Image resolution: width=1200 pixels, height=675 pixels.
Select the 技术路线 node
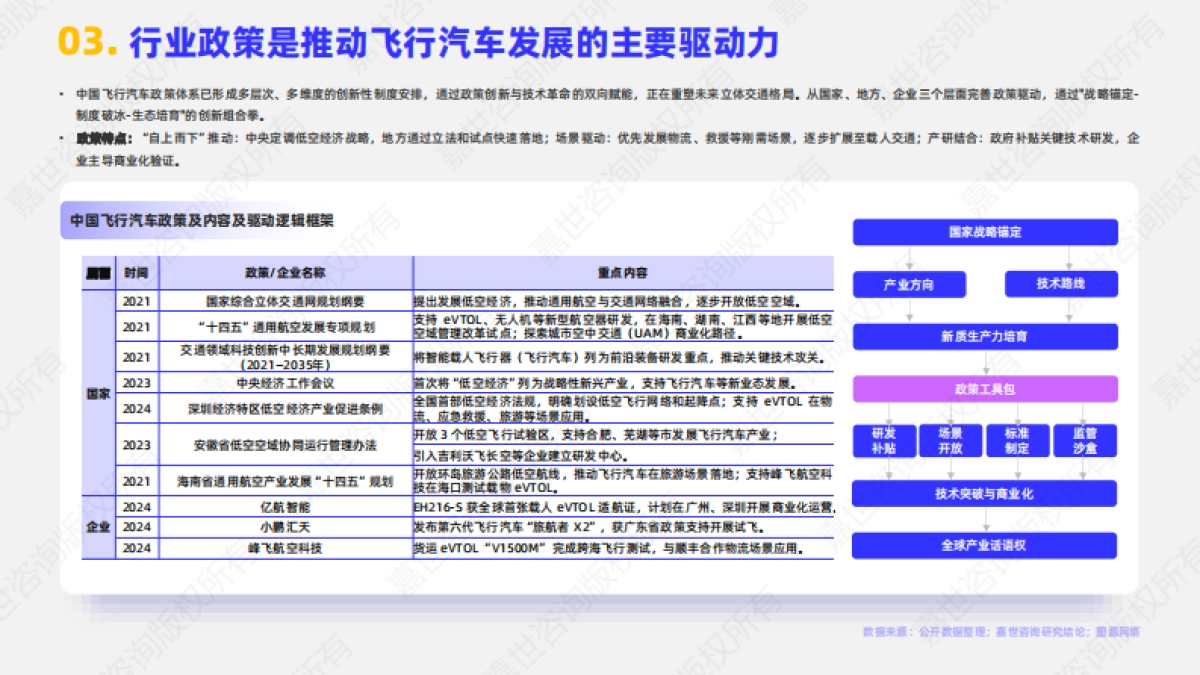[x=1064, y=284]
